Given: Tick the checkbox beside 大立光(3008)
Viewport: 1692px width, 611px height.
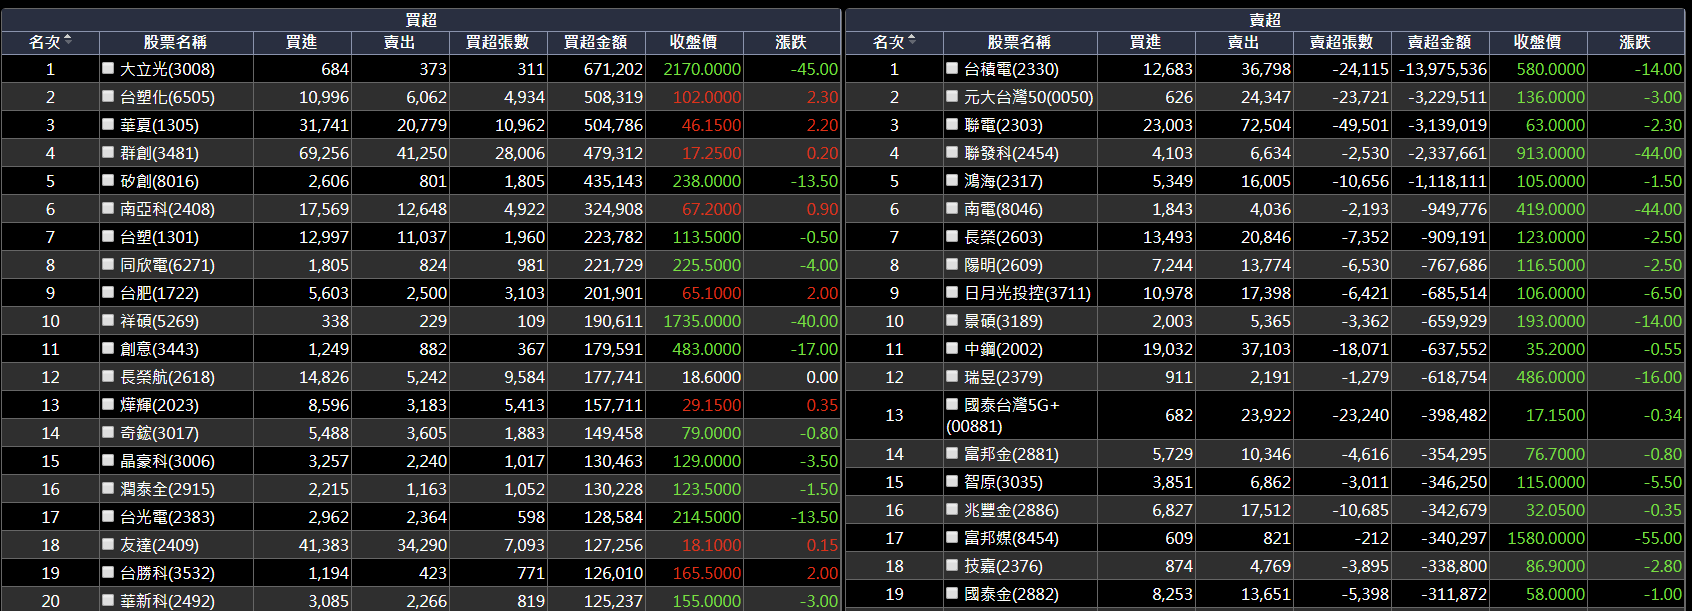Looking at the screenshot, I should [x=108, y=68].
